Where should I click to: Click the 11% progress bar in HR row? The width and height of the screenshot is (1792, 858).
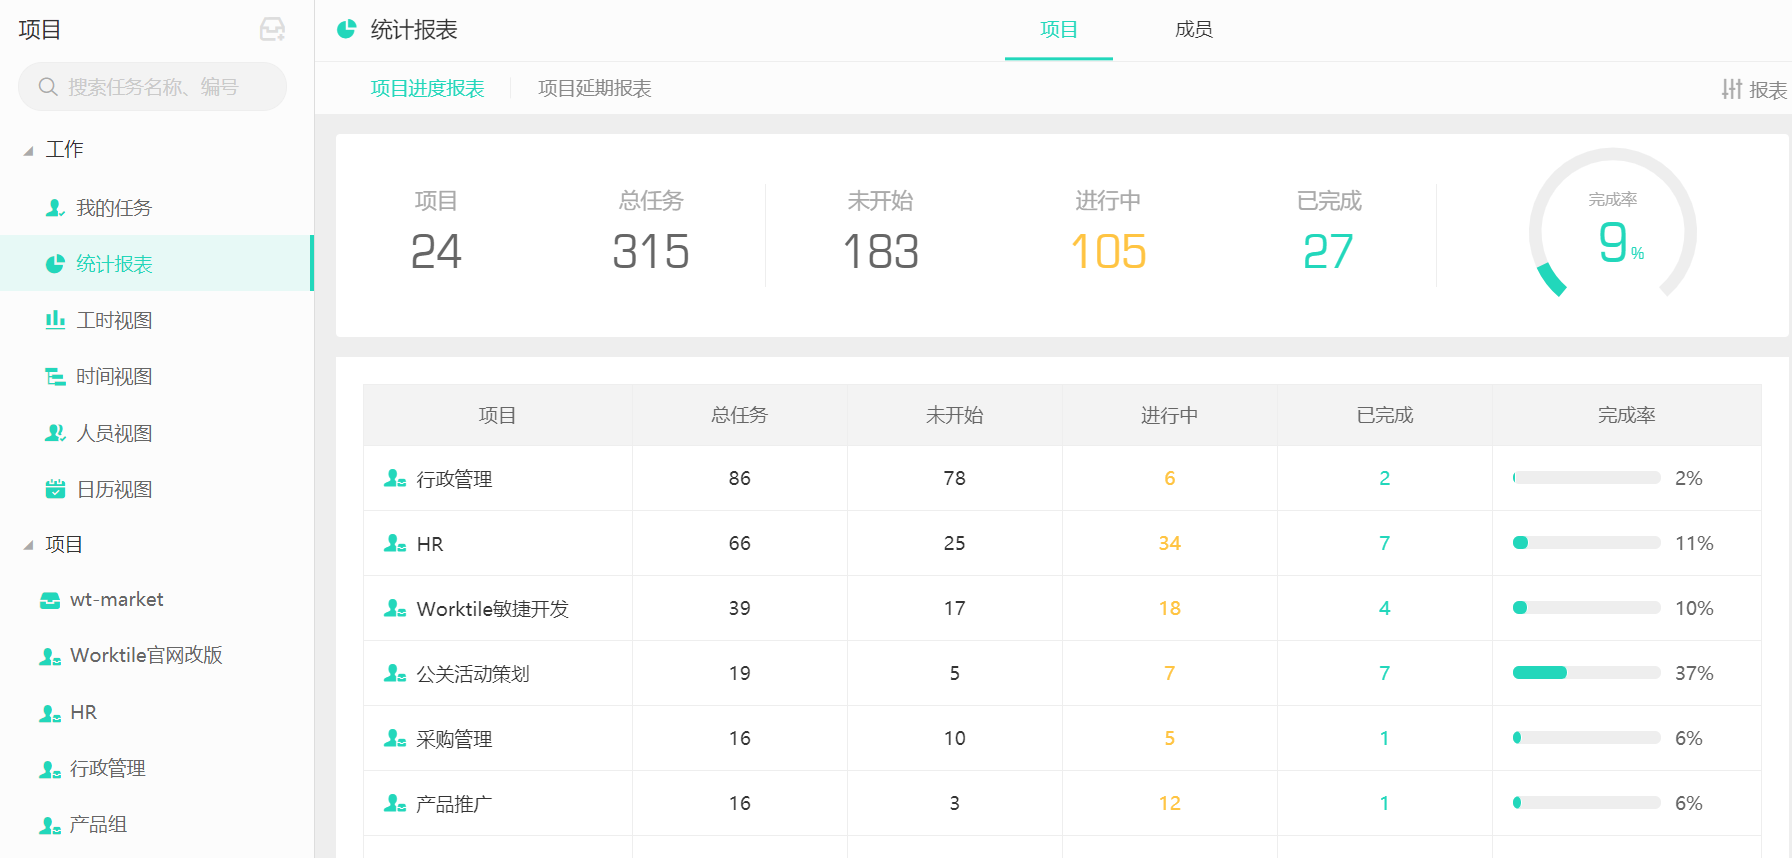click(x=1586, y=543)
